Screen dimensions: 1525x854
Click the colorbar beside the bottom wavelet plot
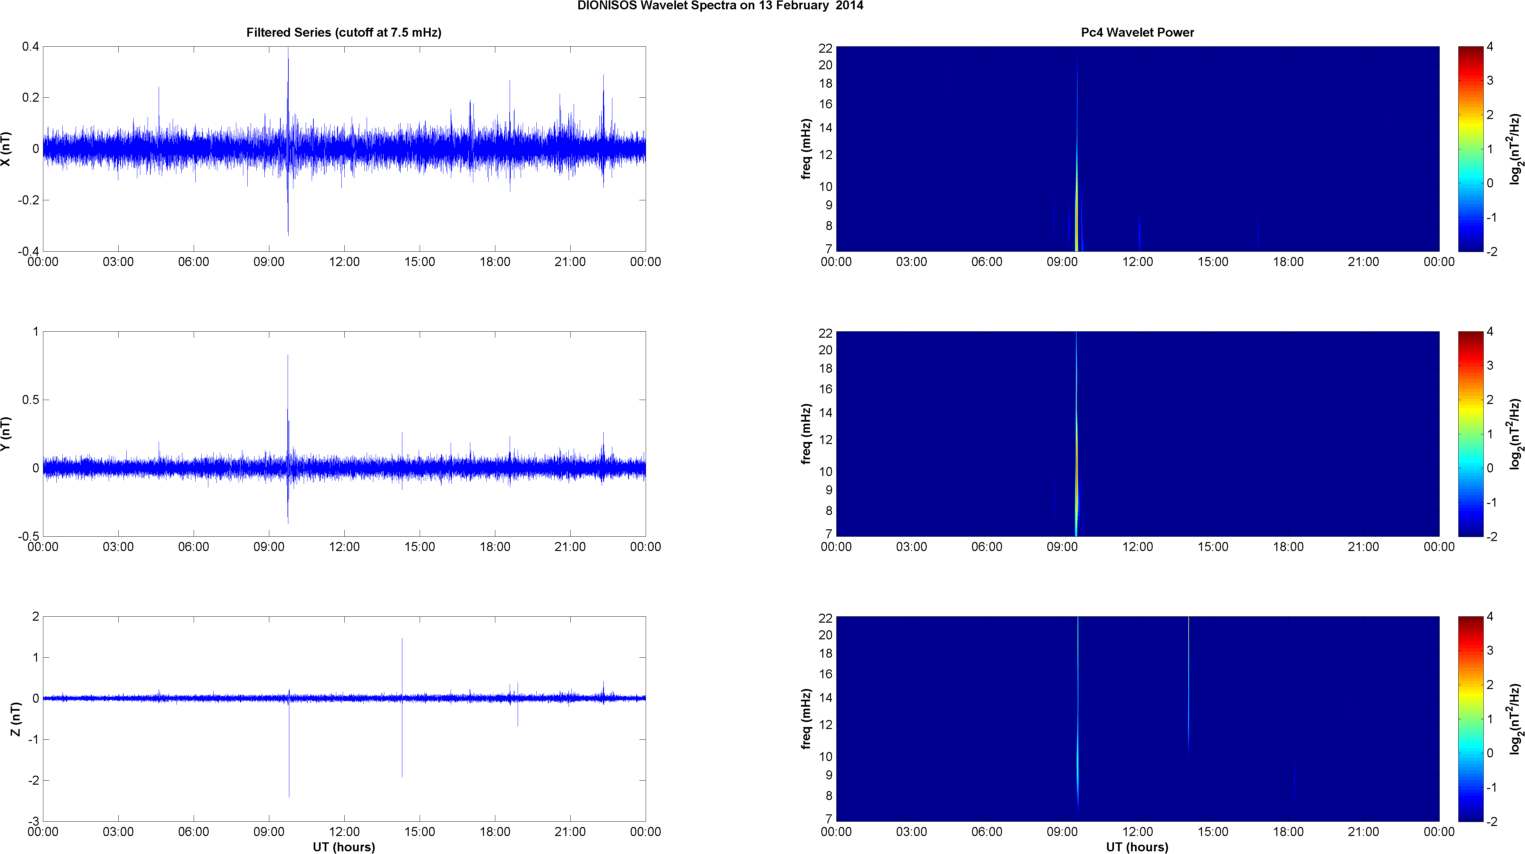1470,719
